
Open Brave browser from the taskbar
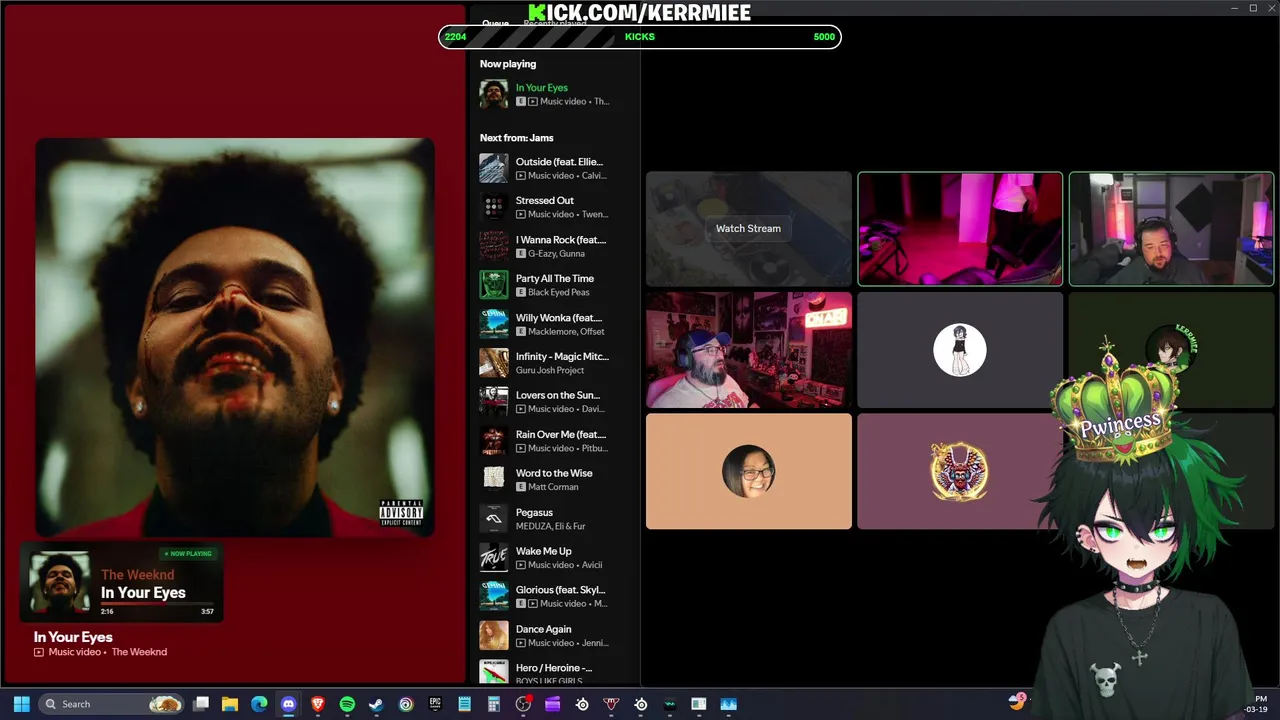pyautogui.click(x=318, y=704)
